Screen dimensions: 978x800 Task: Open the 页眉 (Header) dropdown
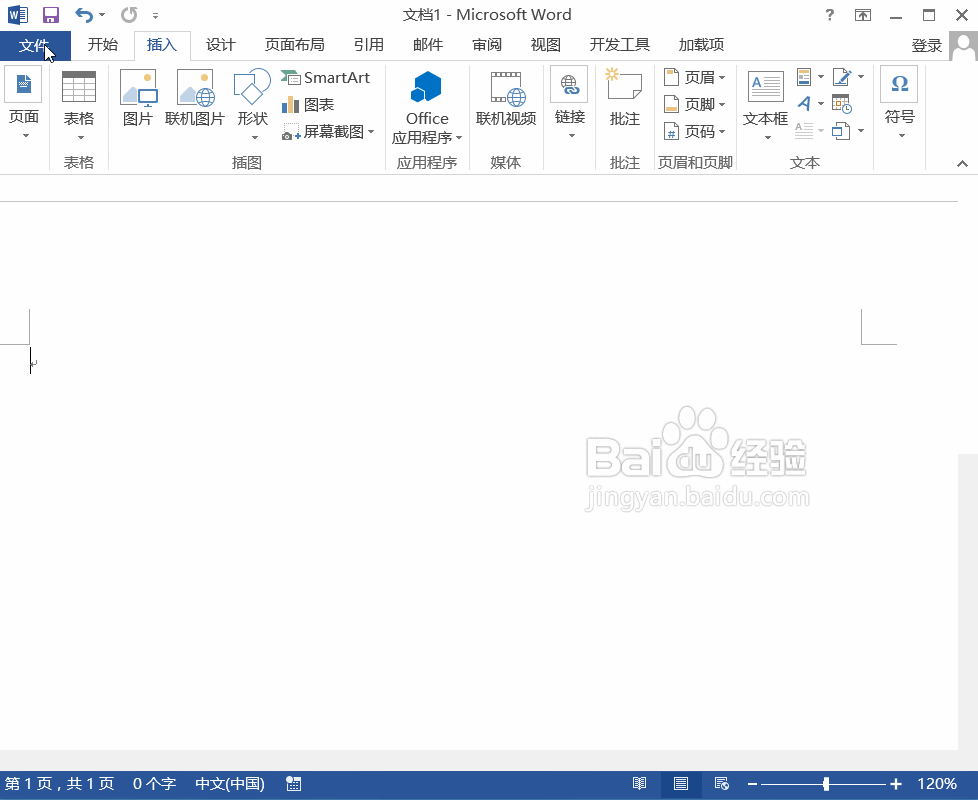click(x=694, y=77)
